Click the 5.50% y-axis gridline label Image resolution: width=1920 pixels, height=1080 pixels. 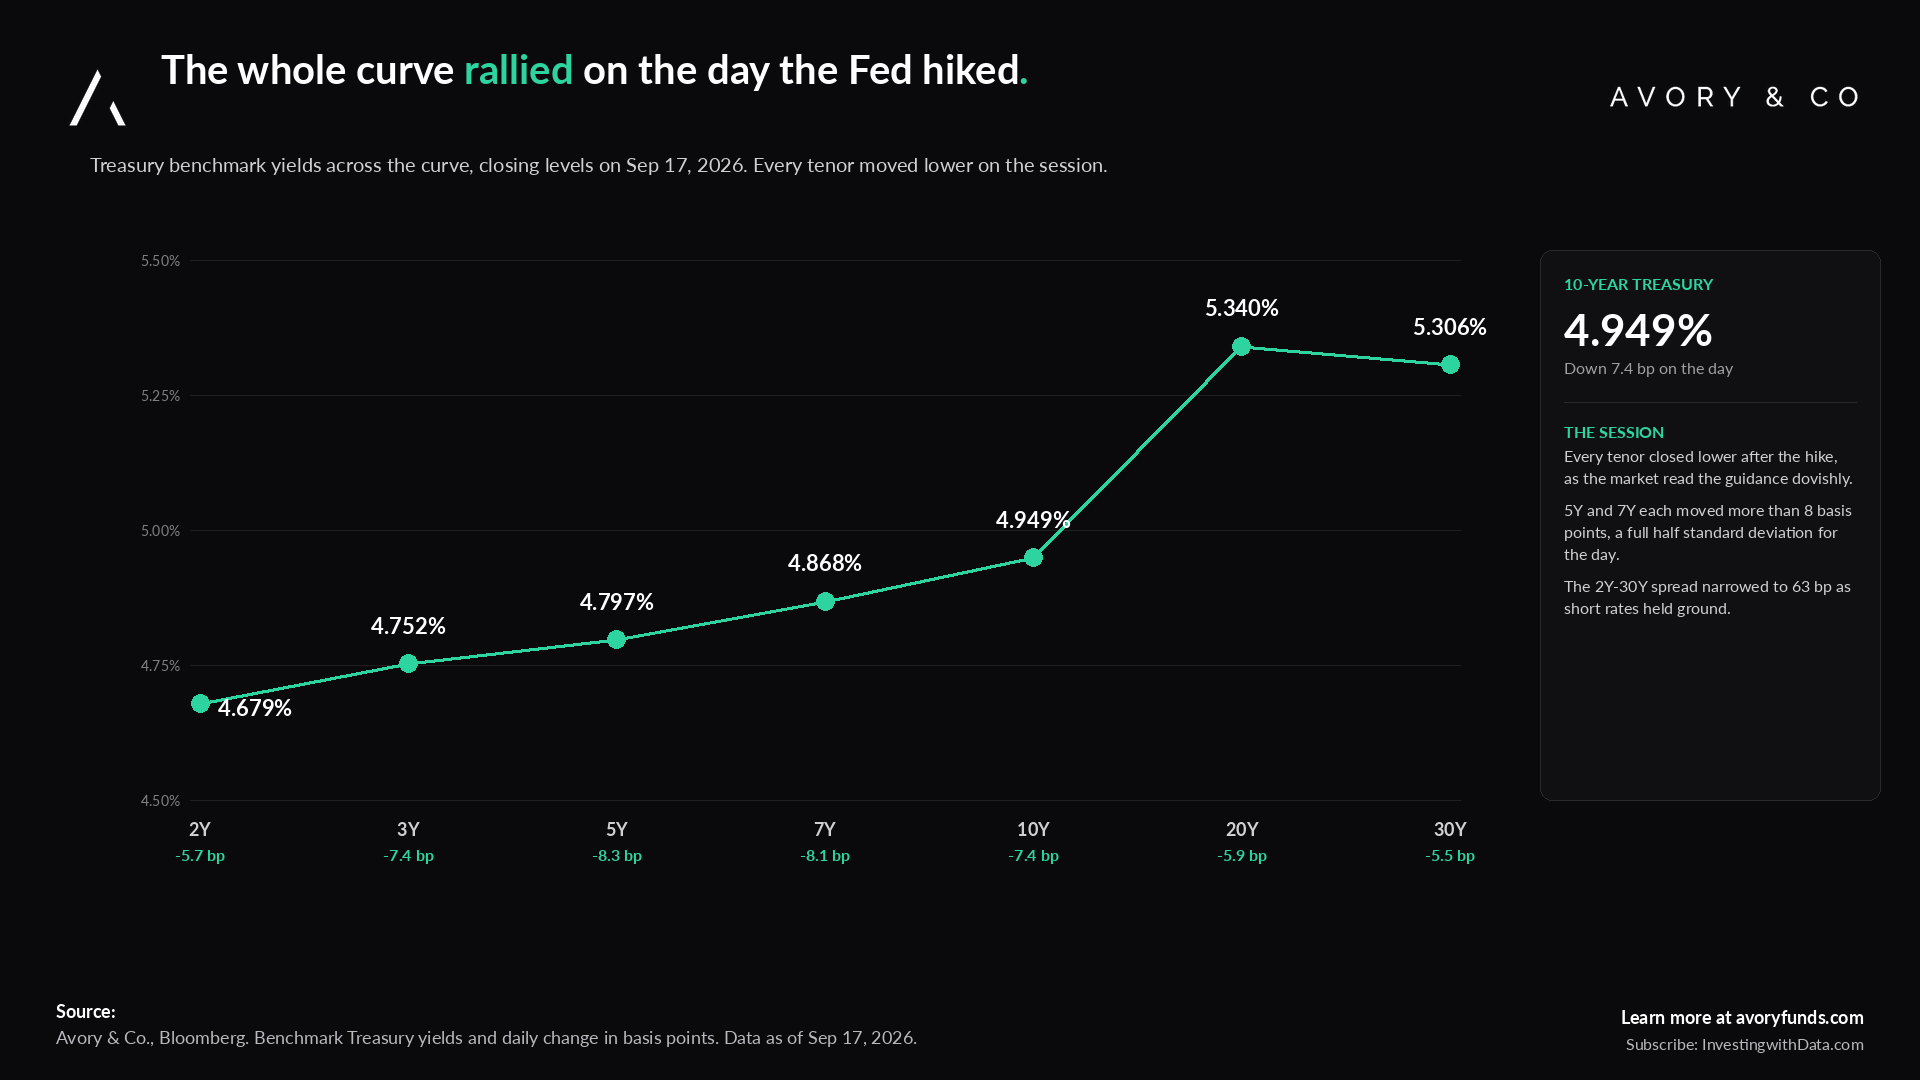coord(160,261)
